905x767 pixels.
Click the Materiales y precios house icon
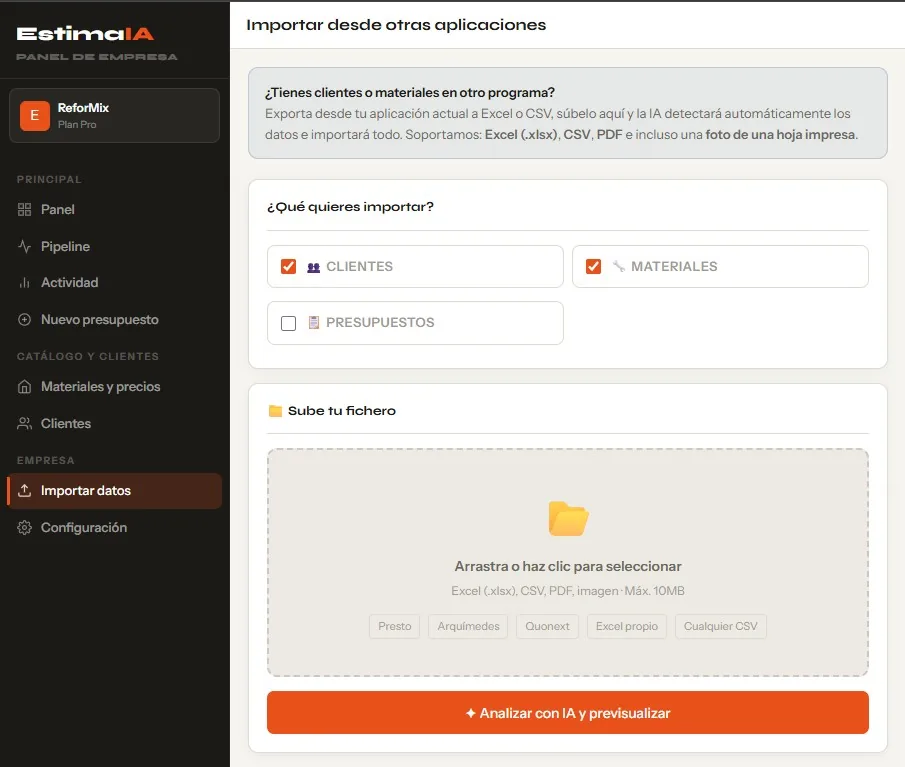(24, 387)
